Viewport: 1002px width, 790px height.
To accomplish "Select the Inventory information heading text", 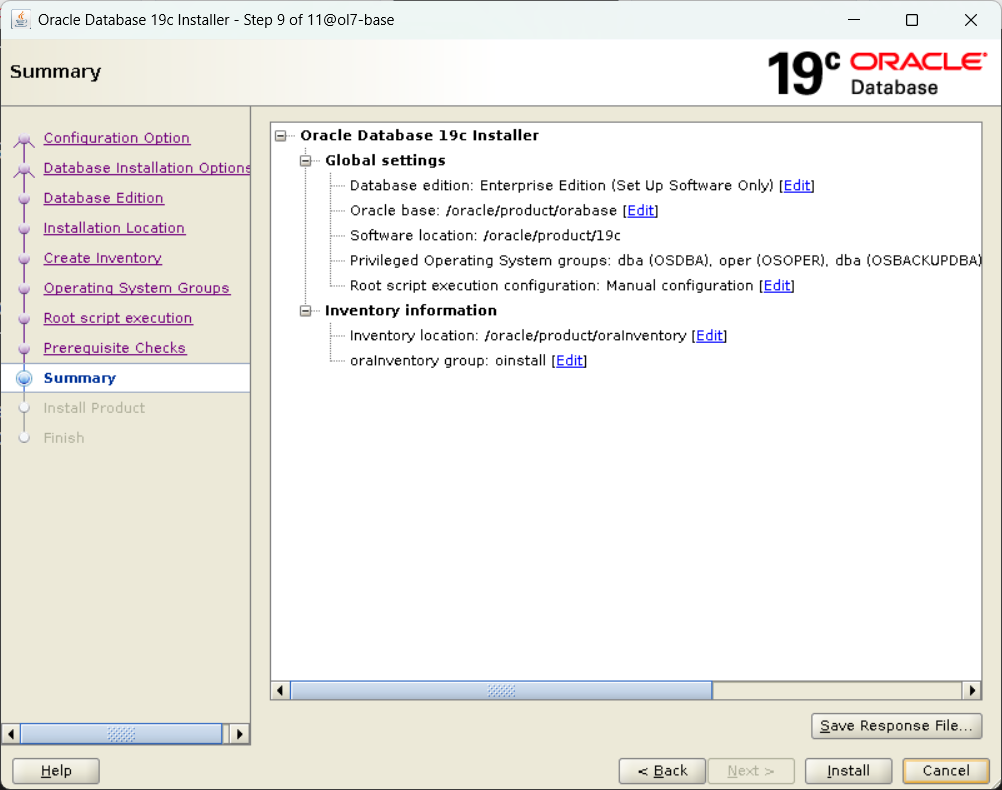I will tap(411, 311).
